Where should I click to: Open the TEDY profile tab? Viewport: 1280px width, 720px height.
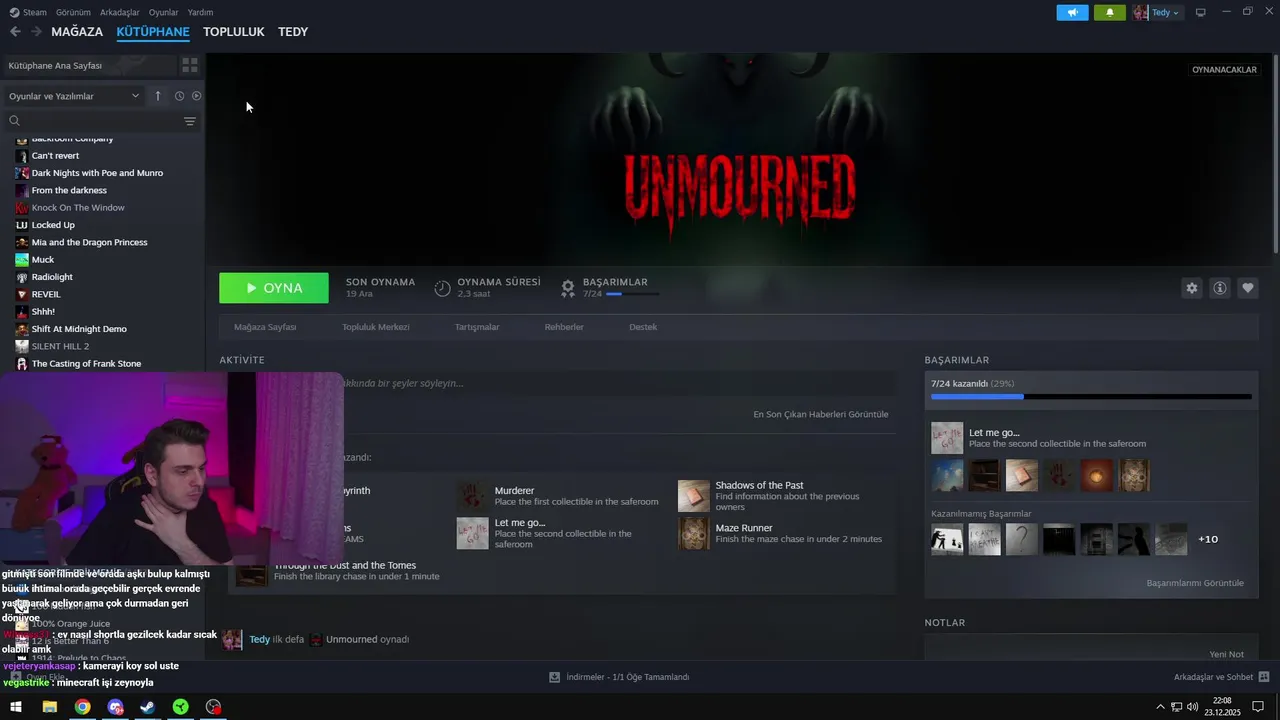coord(293,32)
